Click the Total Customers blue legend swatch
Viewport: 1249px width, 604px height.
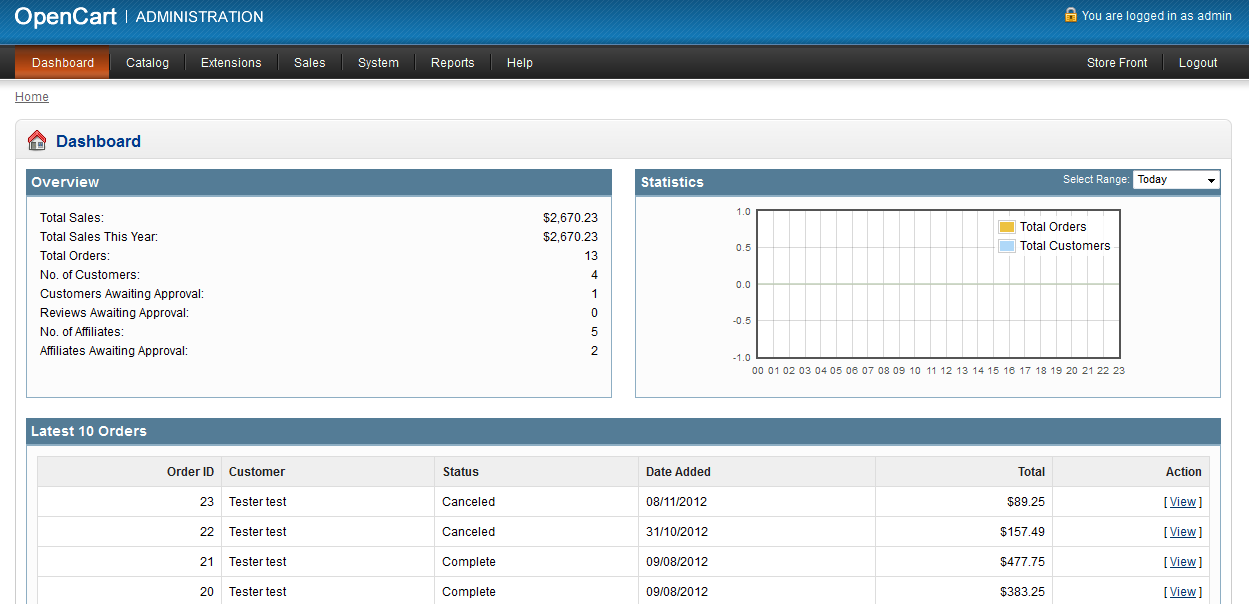pyautogui.click(x=1007, y=246)
